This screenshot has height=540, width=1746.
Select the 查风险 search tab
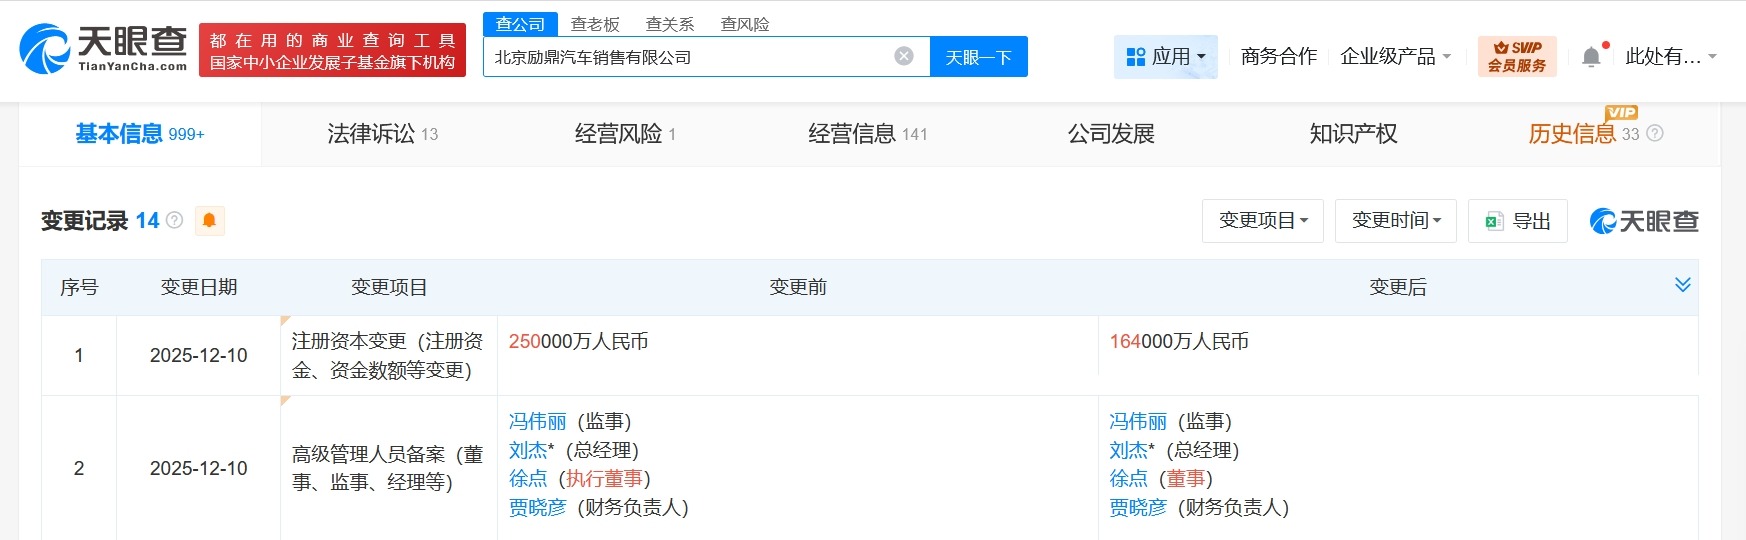[x=745, y=24]
